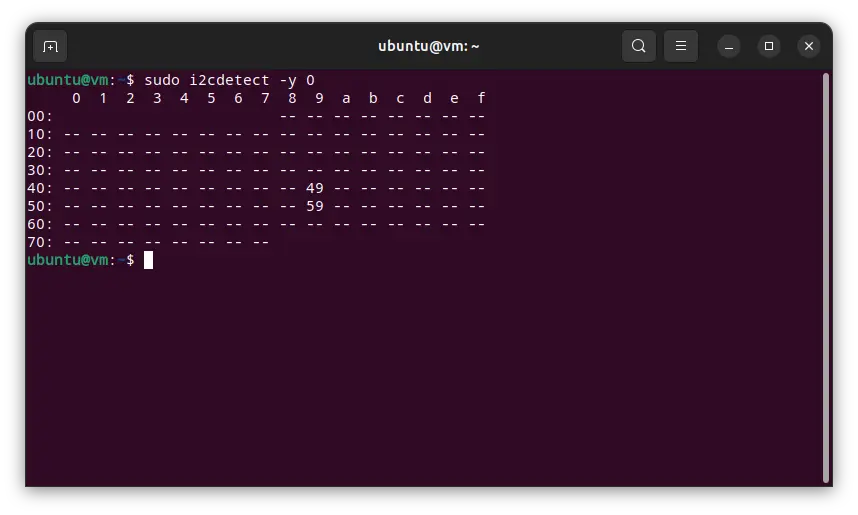
Task: Click the sudo word in command line
Action: tap(161, 80)
